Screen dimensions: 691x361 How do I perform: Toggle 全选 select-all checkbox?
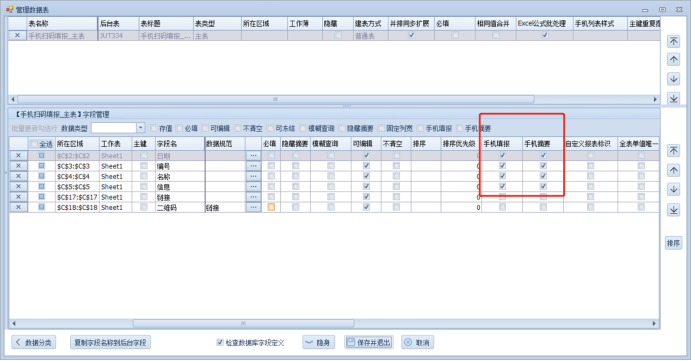pos(34,144)
